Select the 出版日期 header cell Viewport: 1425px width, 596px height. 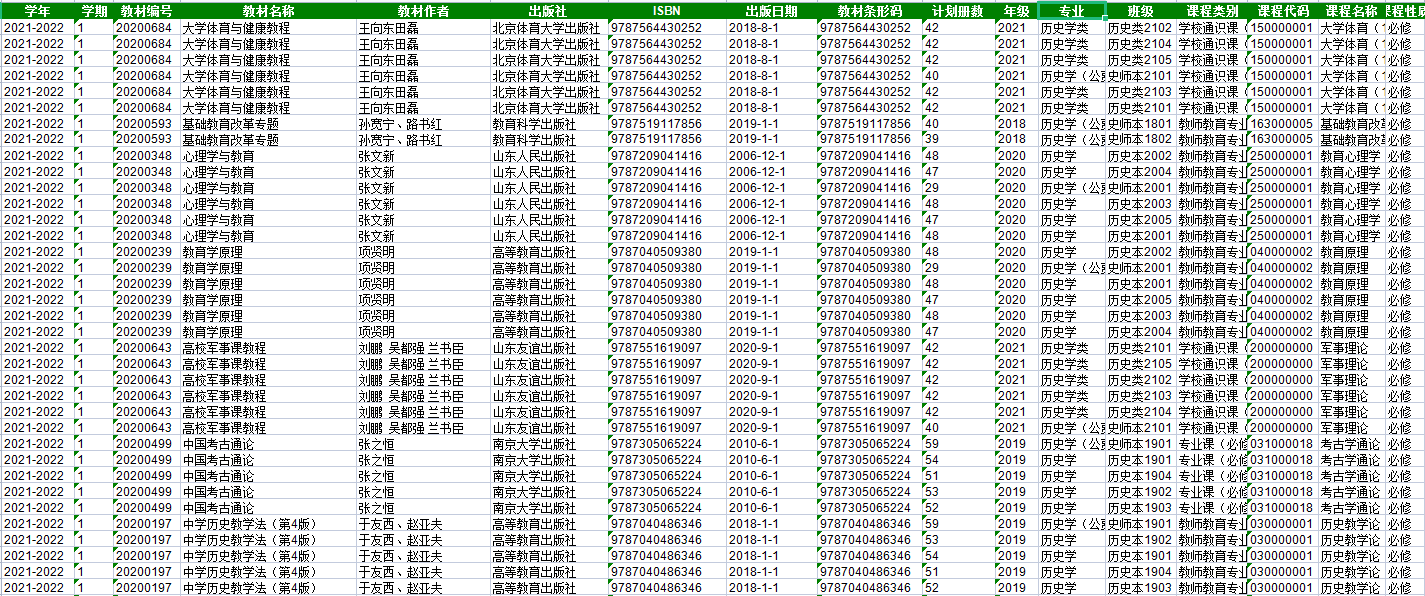[771, 11]
